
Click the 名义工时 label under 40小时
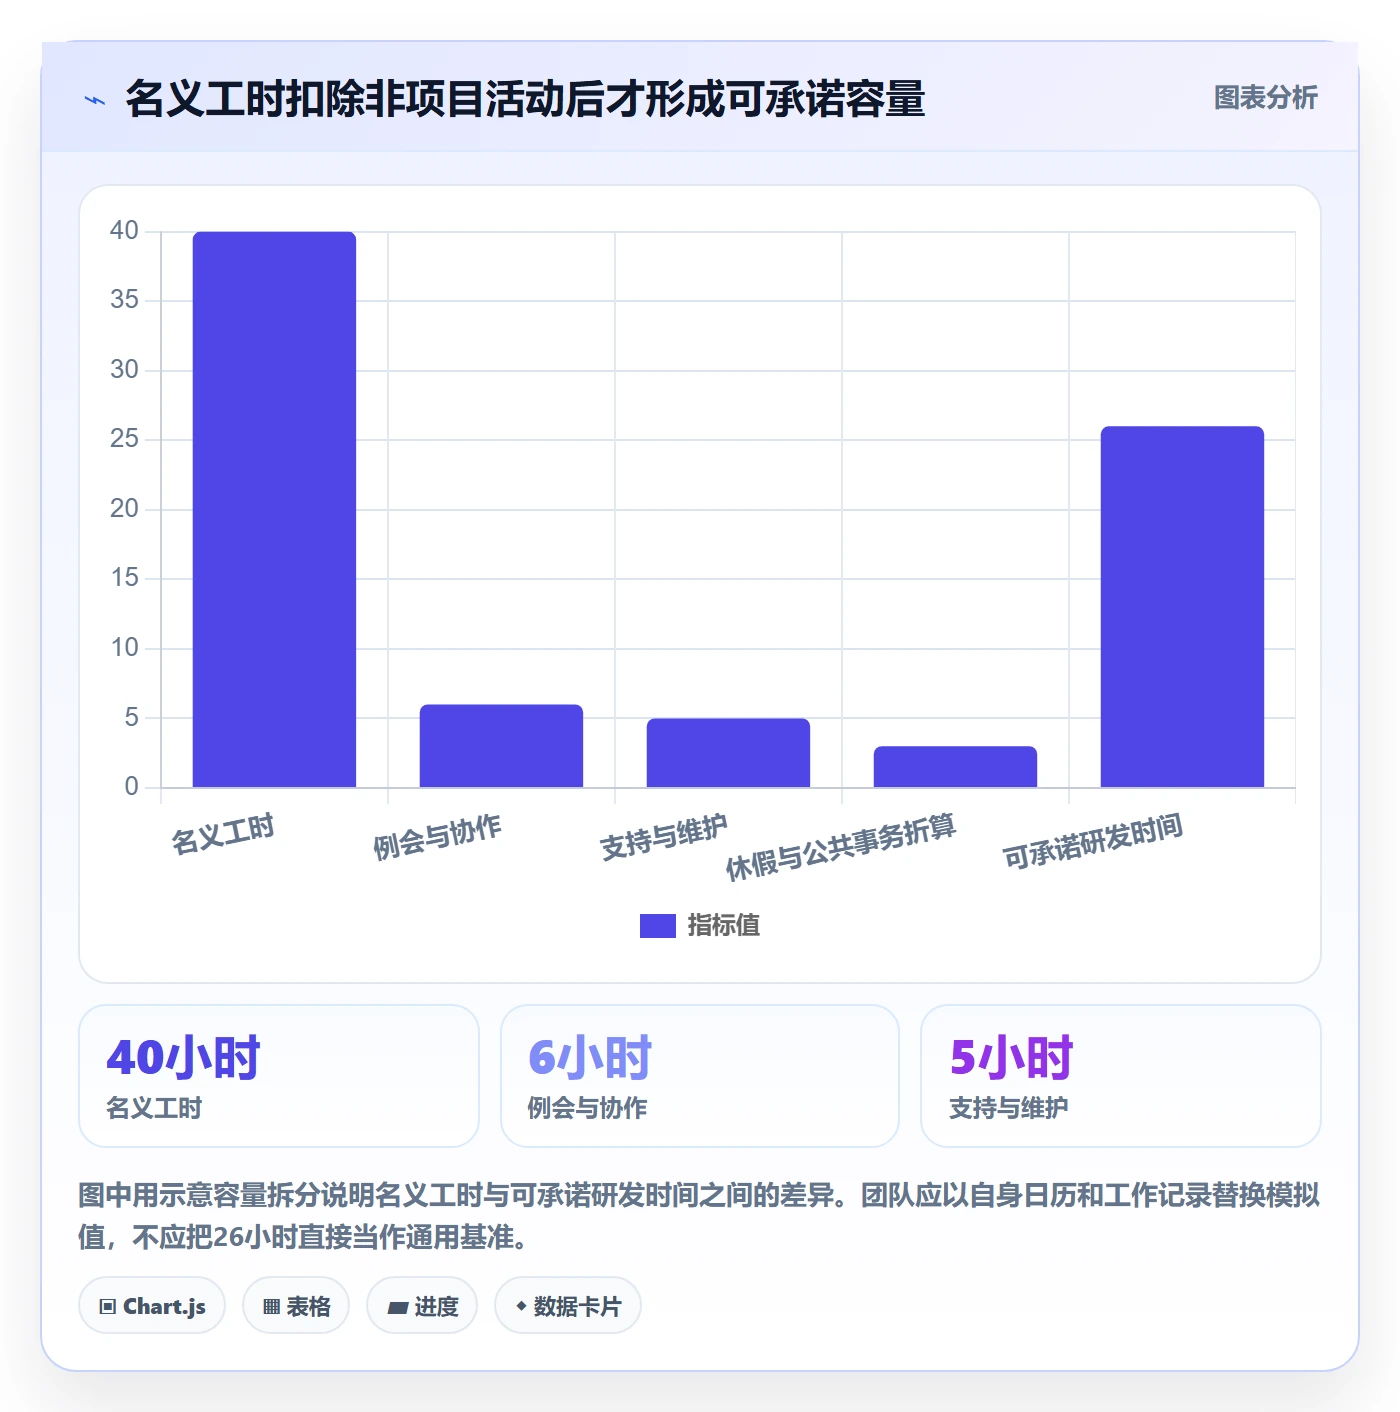tap(154, 1108)
